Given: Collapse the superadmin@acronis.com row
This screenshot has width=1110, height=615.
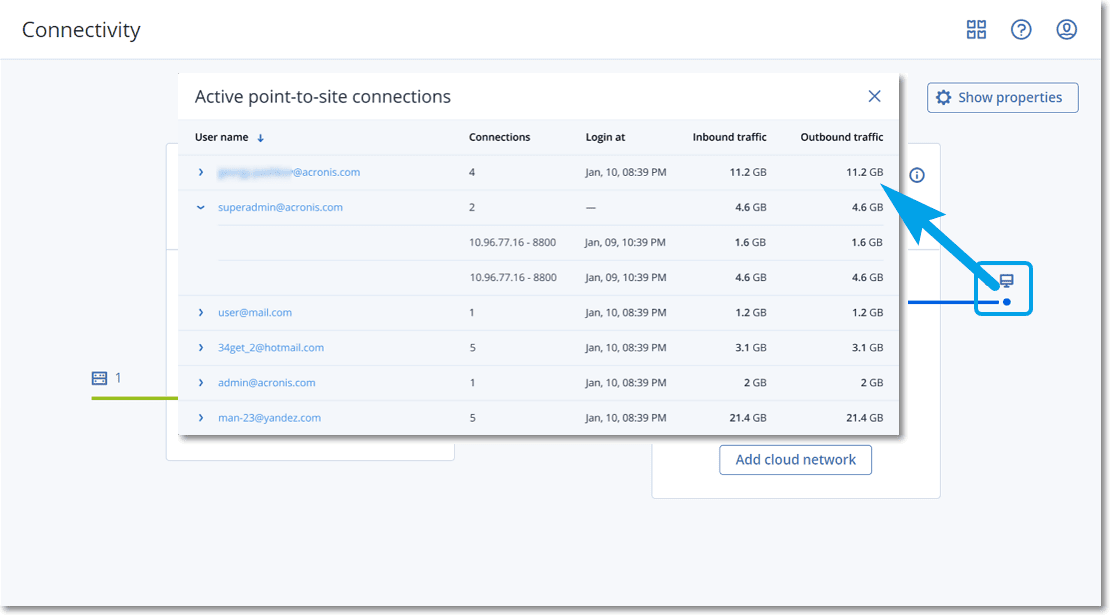Looking at the screenshot, I should coord(201,207).
